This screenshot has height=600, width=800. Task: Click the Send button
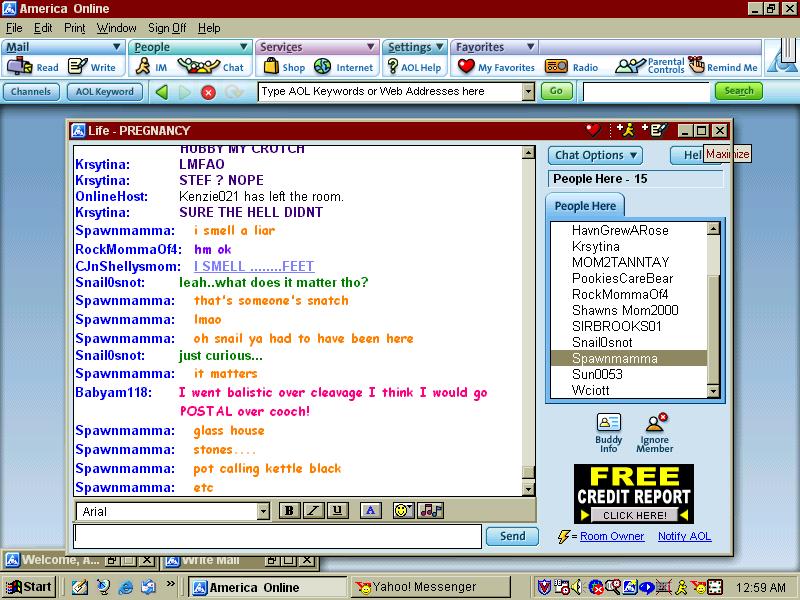(x=512, y=536)
